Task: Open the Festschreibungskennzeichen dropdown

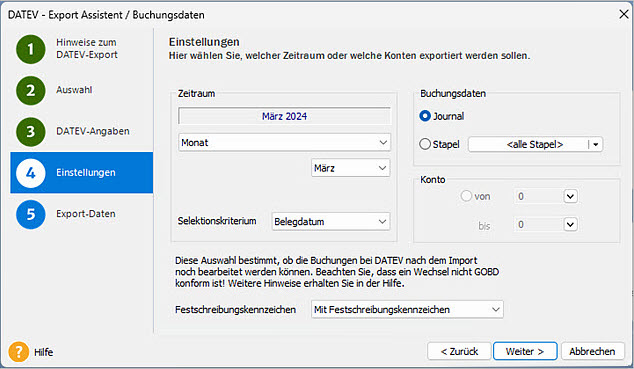Action: 407,310
